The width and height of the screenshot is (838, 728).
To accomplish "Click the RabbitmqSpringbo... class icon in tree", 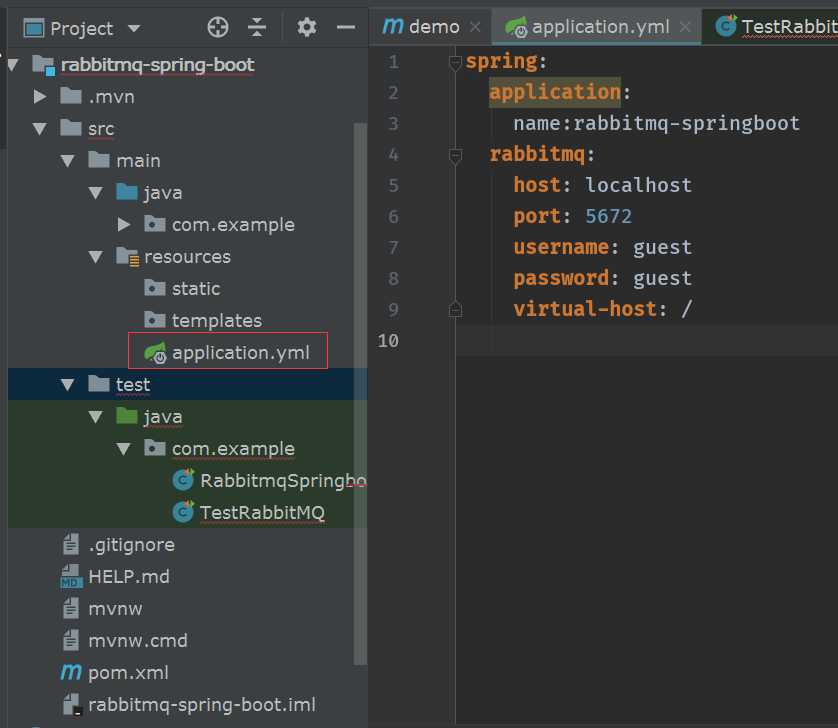I will point(183,480).
